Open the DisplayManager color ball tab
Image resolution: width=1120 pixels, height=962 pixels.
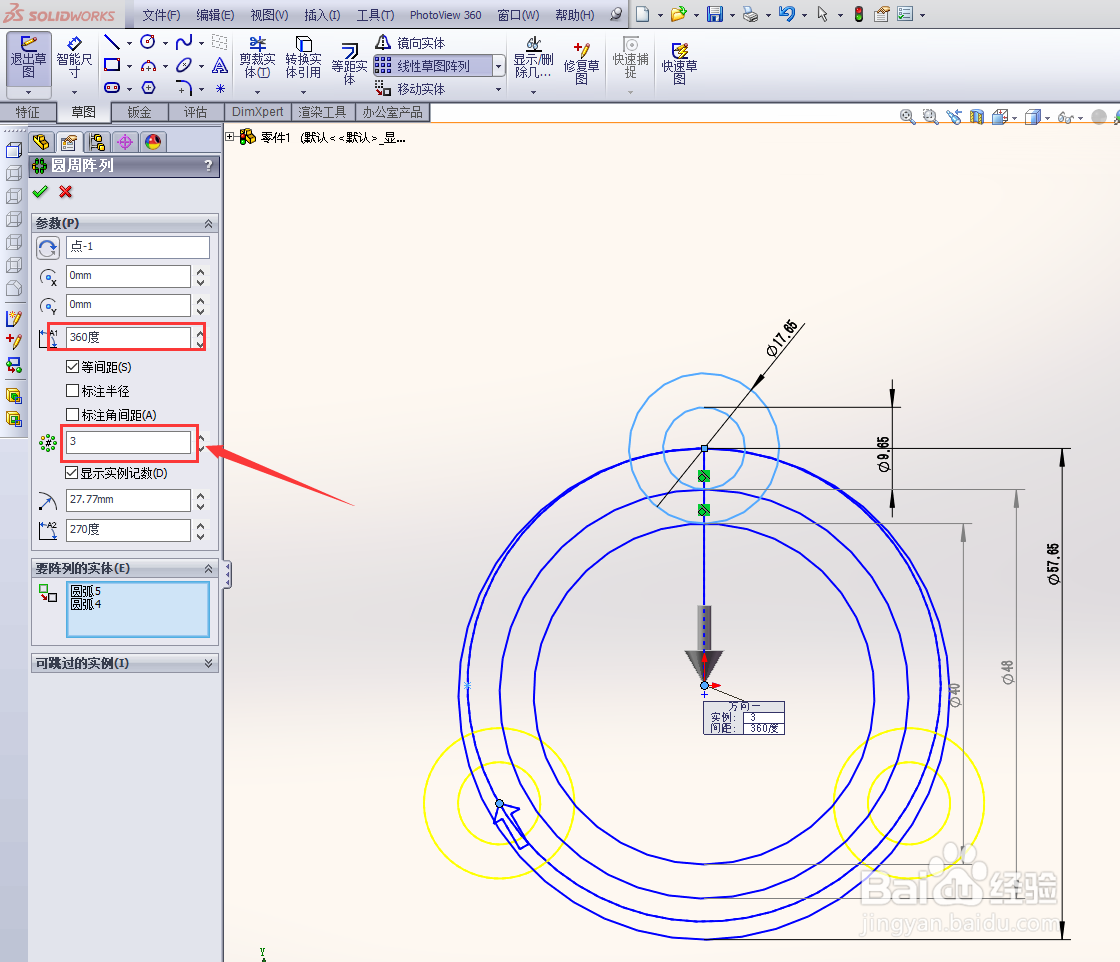pyautogui.click(x=153, y=141)
